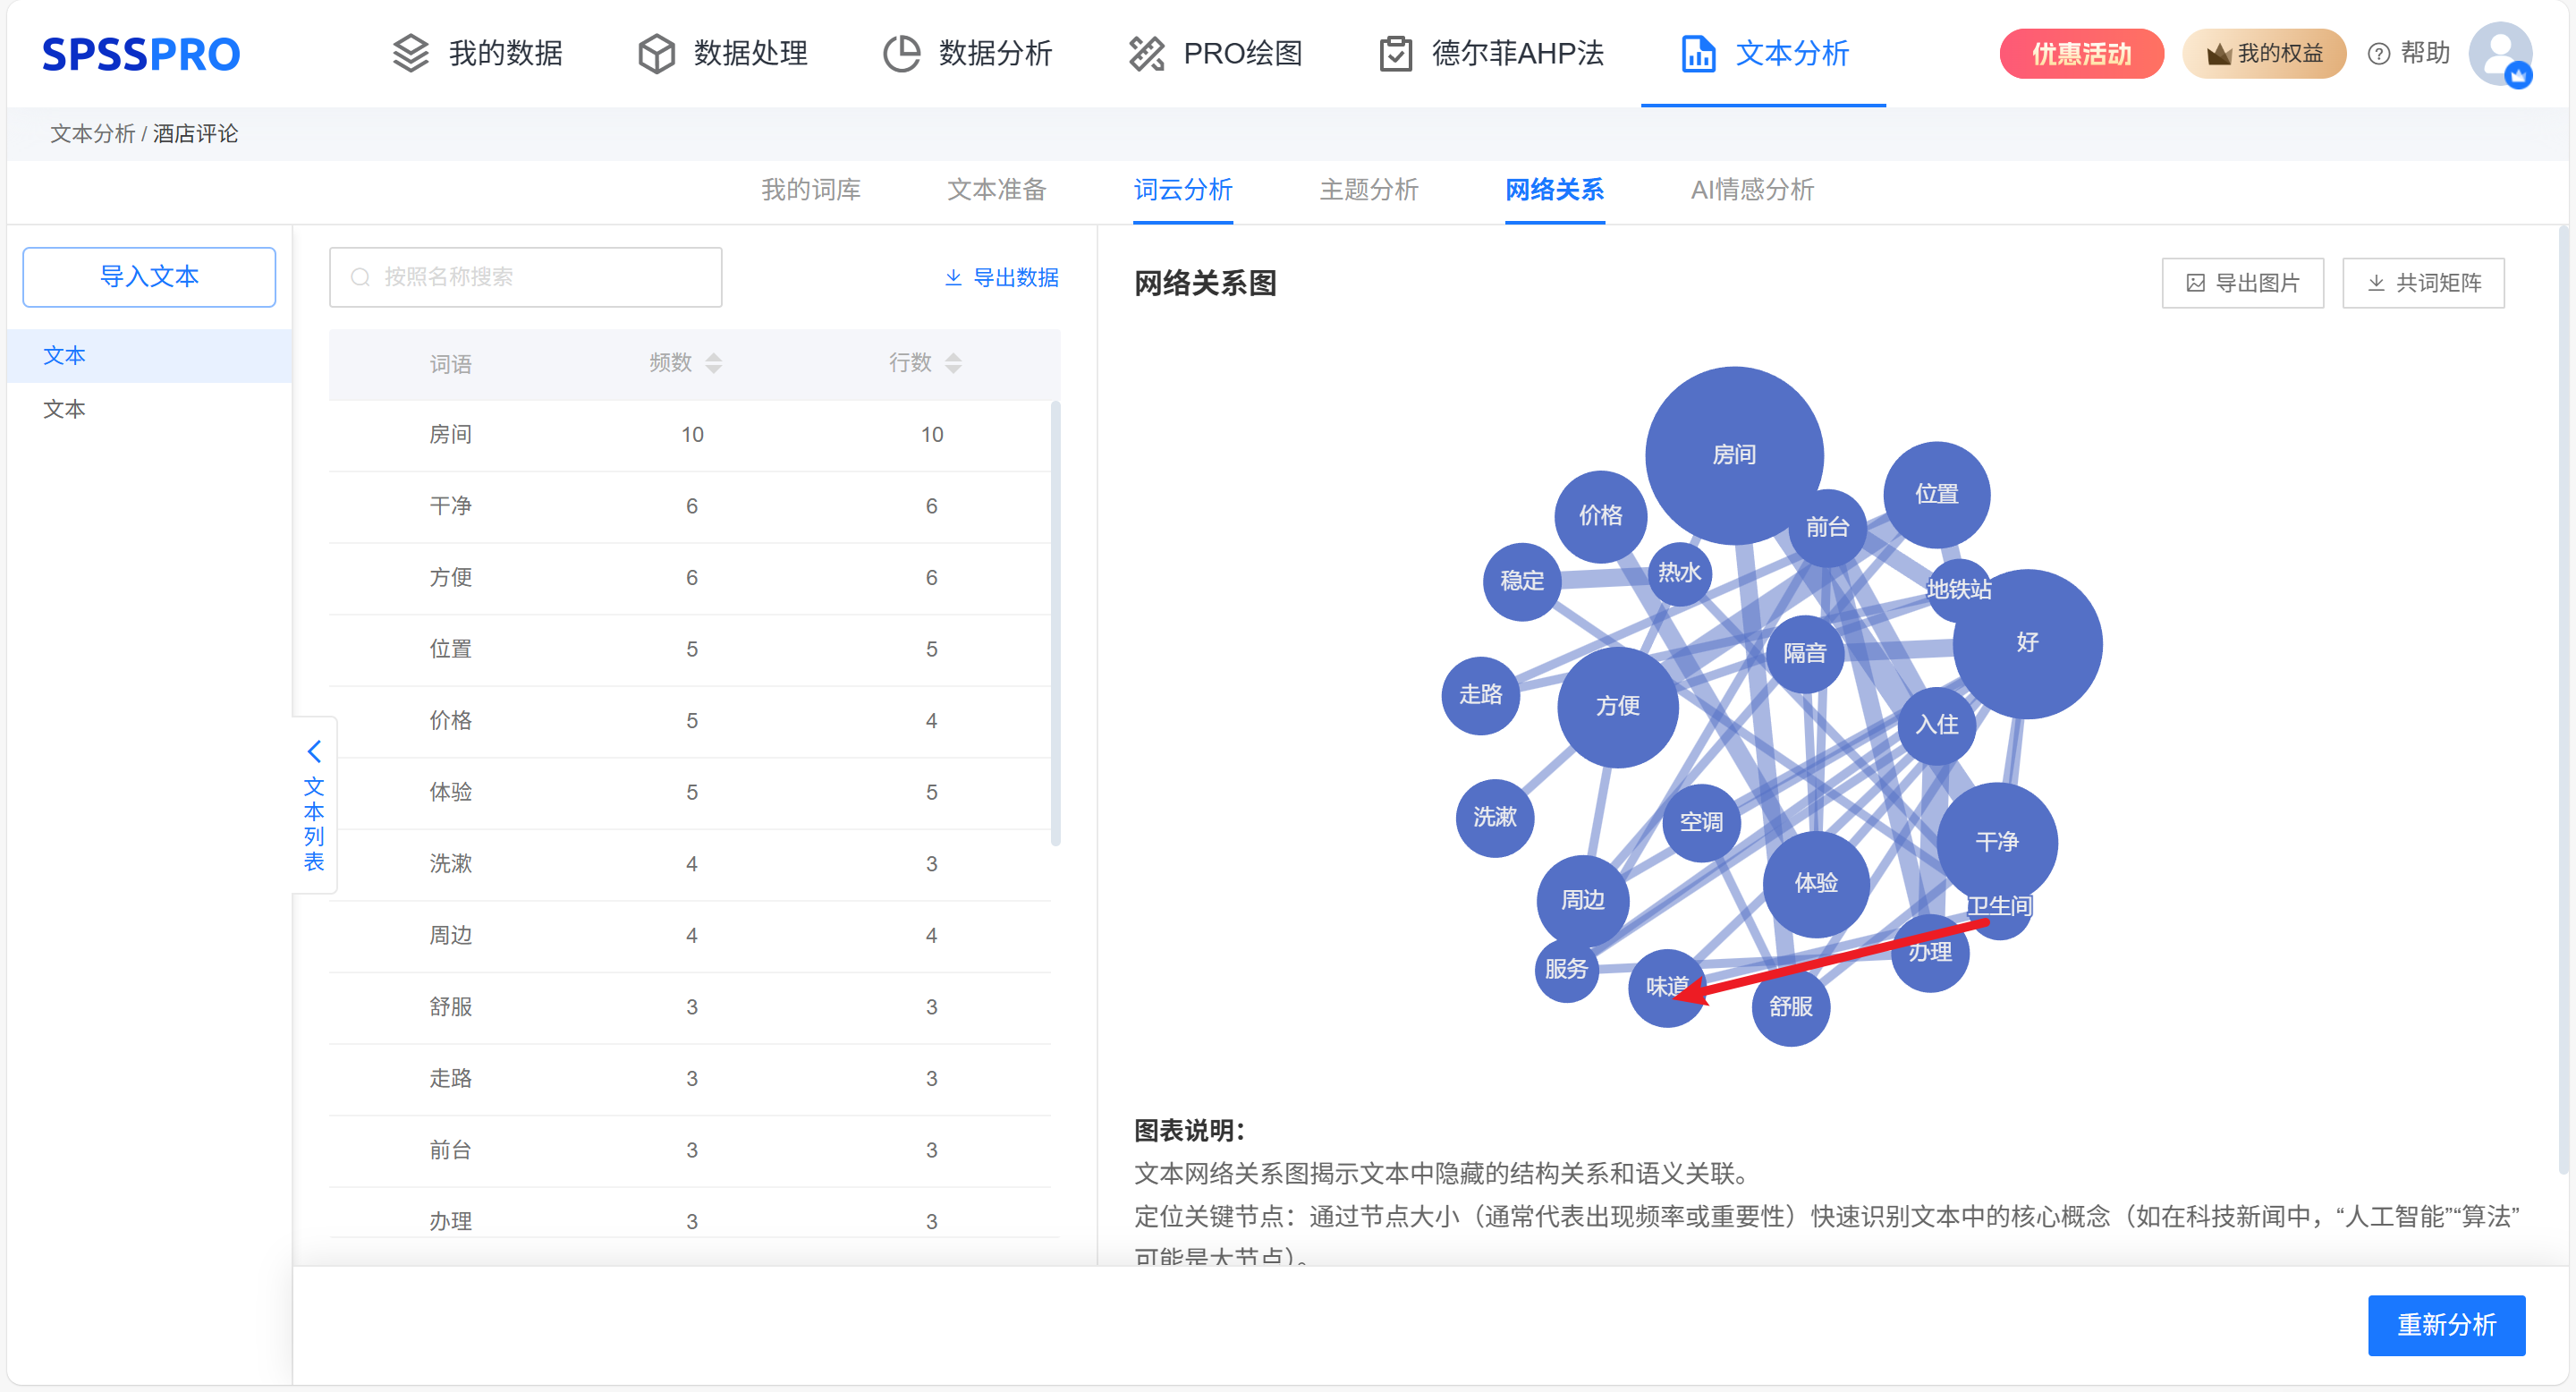Image resolution: width=2576 pixels, height=1392 pixels.
Task: Click the 帮助 question mark icon
Action: (2379, 54)
